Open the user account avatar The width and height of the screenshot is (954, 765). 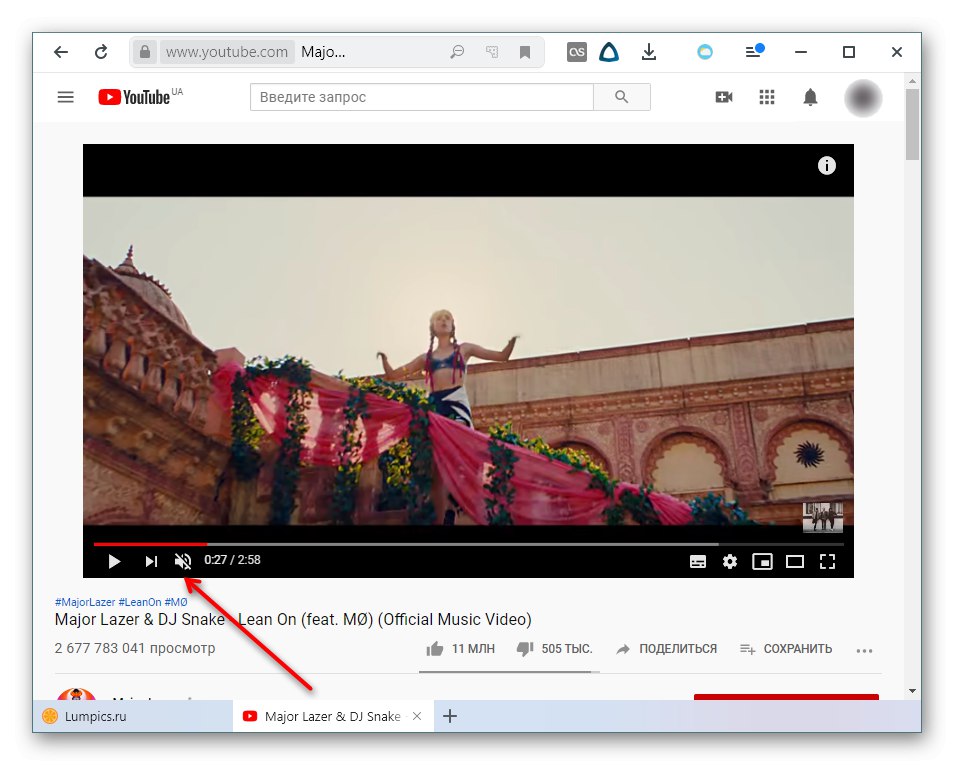pyautogui.click(x=863, y=98)
